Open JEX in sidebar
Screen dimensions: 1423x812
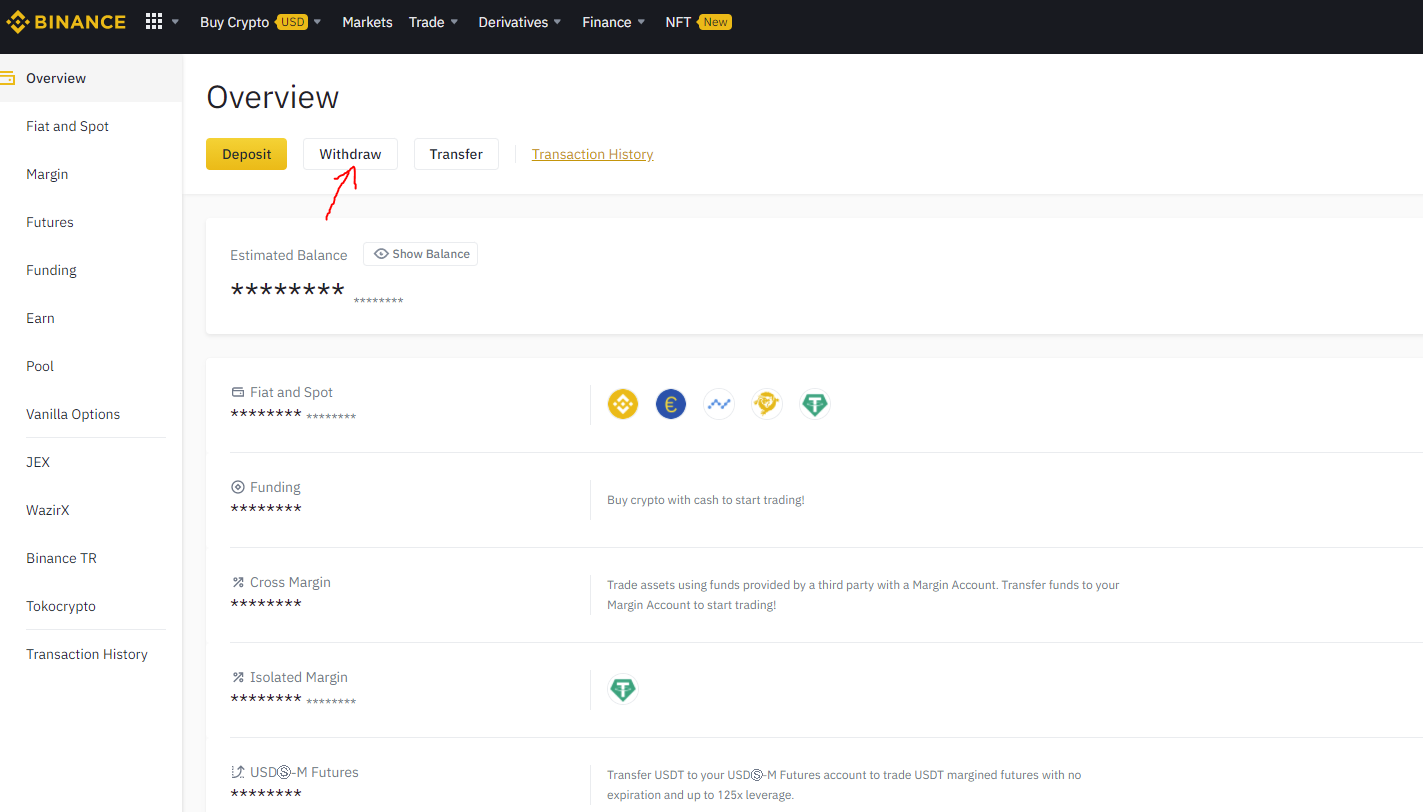tap(38, 462)
